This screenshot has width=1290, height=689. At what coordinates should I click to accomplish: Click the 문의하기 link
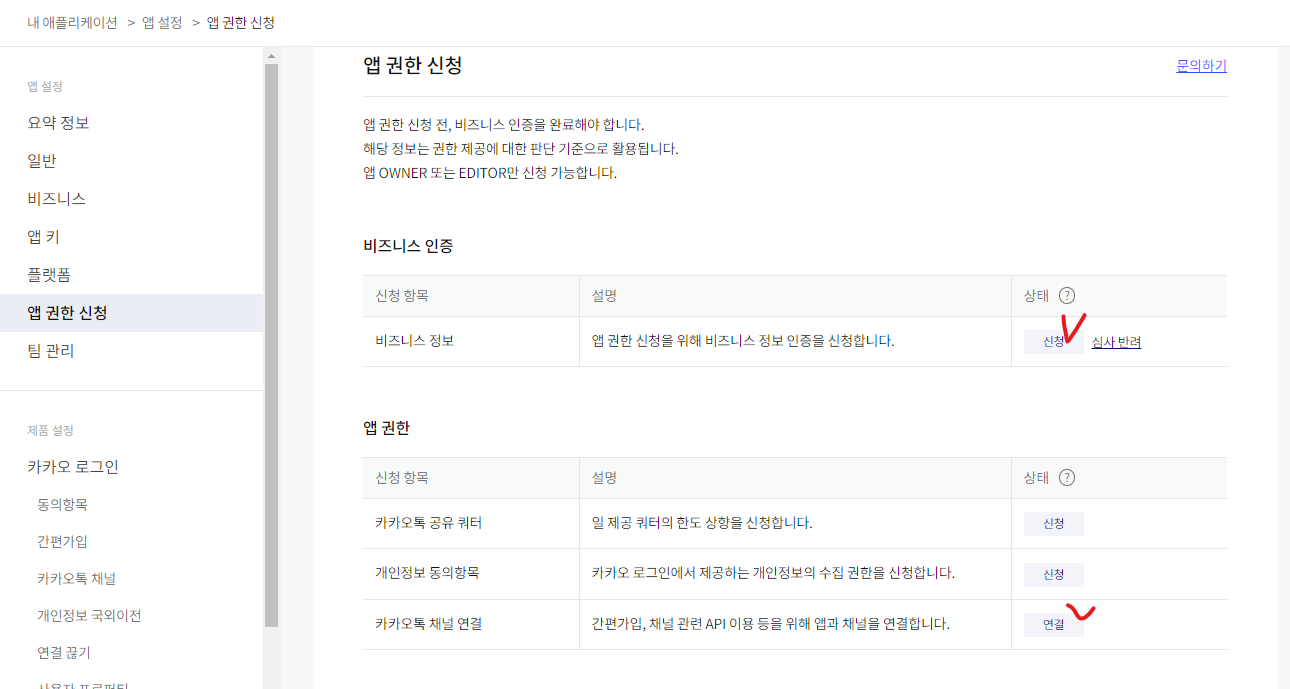click(x=1201, y=66)
